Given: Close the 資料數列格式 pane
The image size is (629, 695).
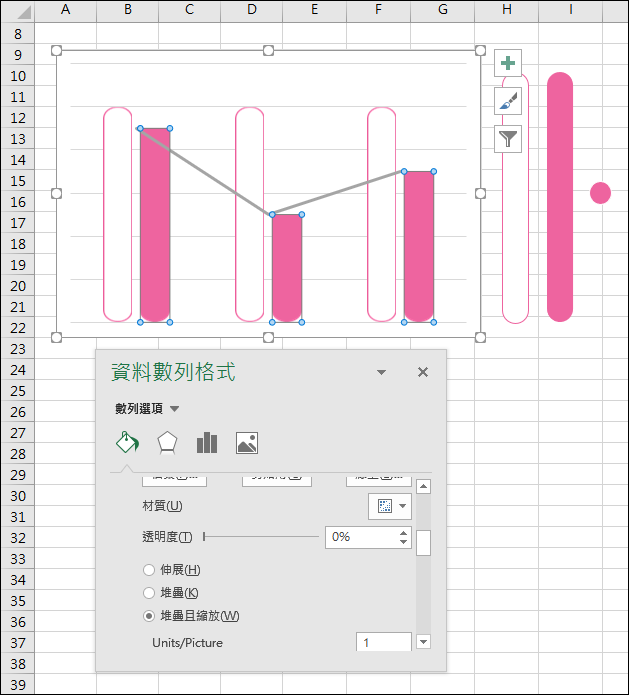Looking at the screenshot, I should pos(423,372).
